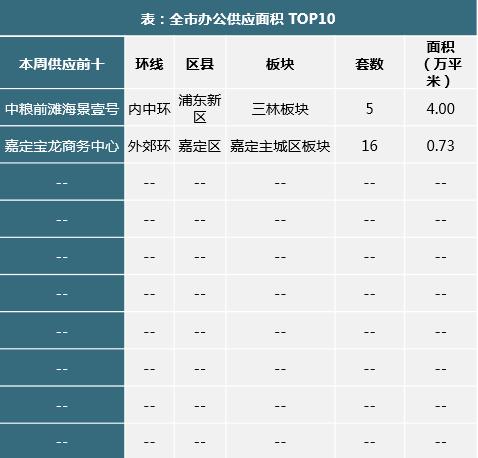The image size is (478, 458).
Task: Click the 套数 value 16
Action: (369, 146)
